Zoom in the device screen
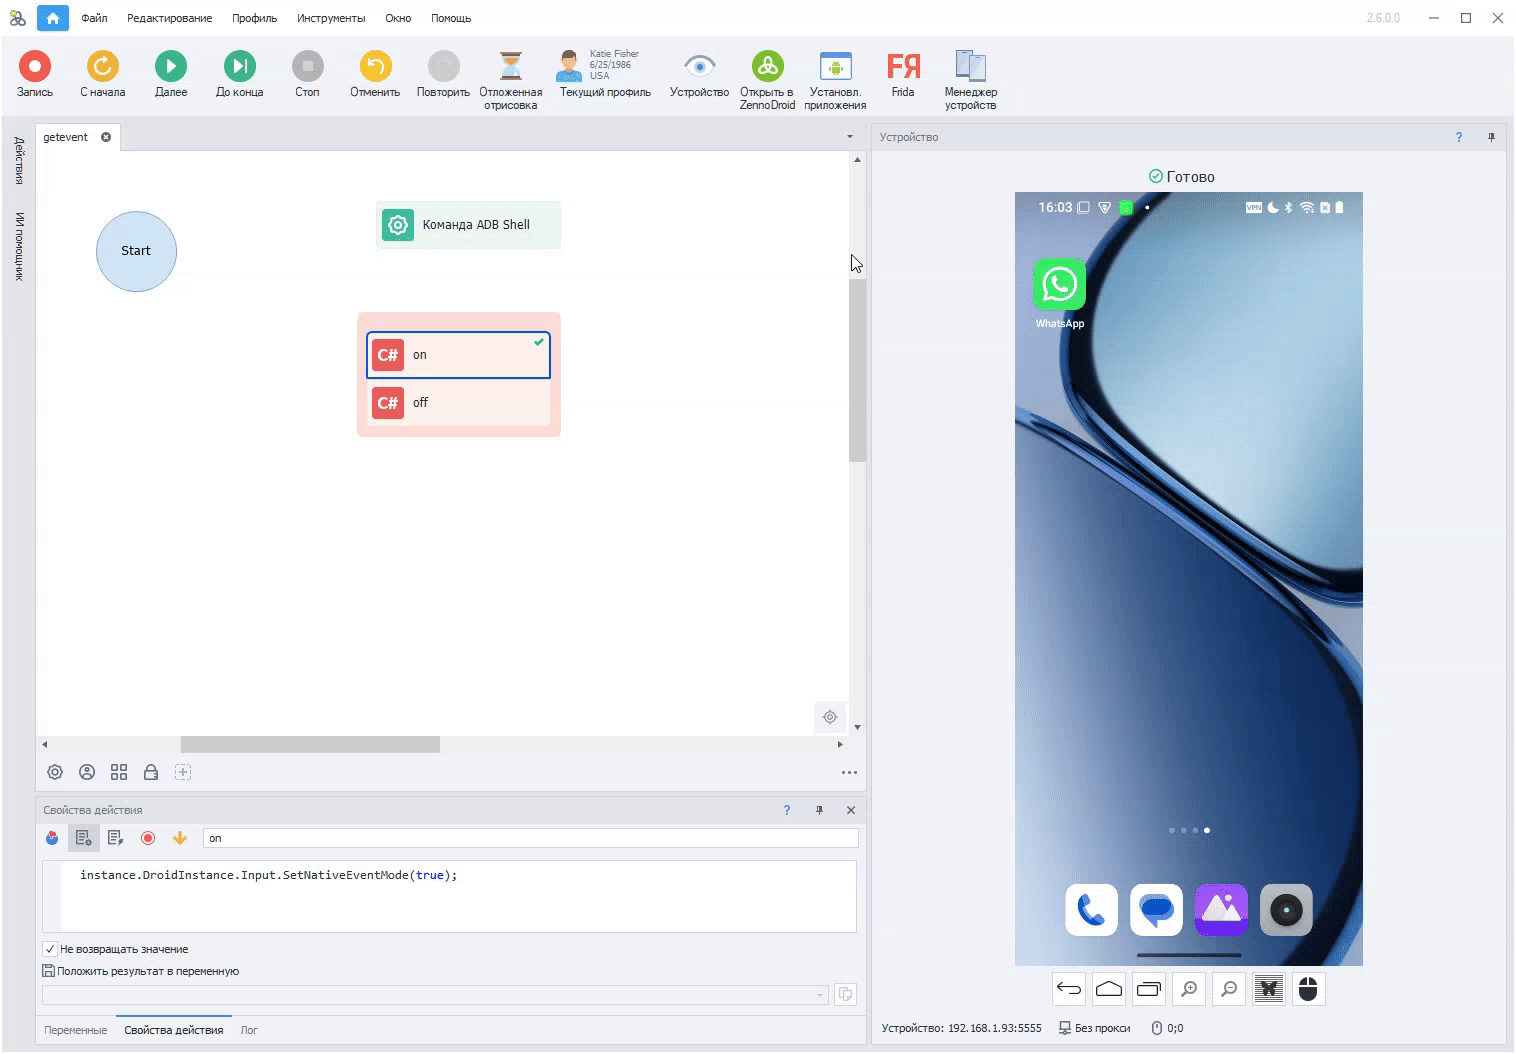Image resolution: width=1516 pixels, height=1054 pixels. coord(1189,989)
